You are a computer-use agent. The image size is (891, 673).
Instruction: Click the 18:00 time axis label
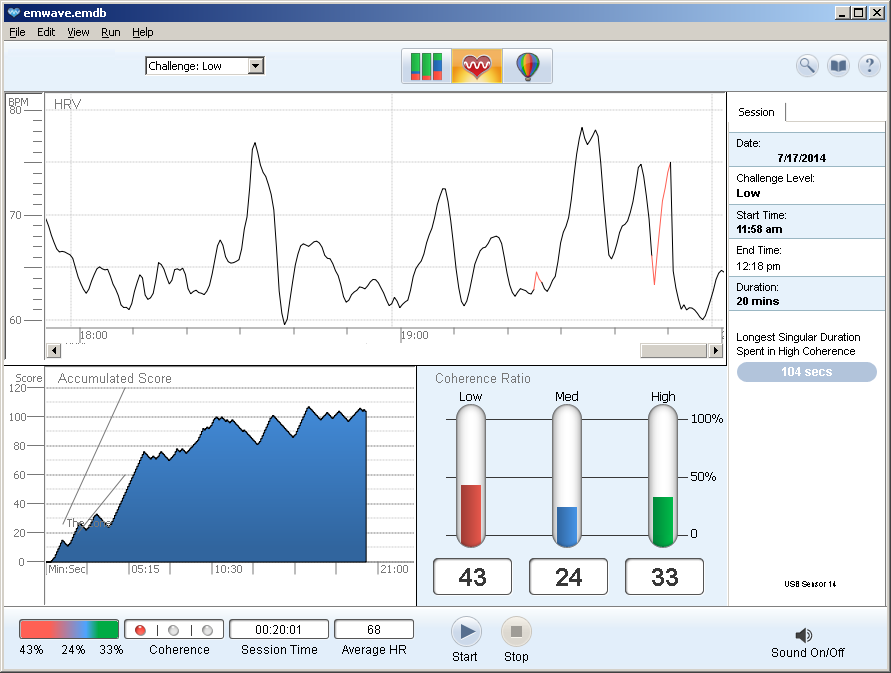coord(93,335)
